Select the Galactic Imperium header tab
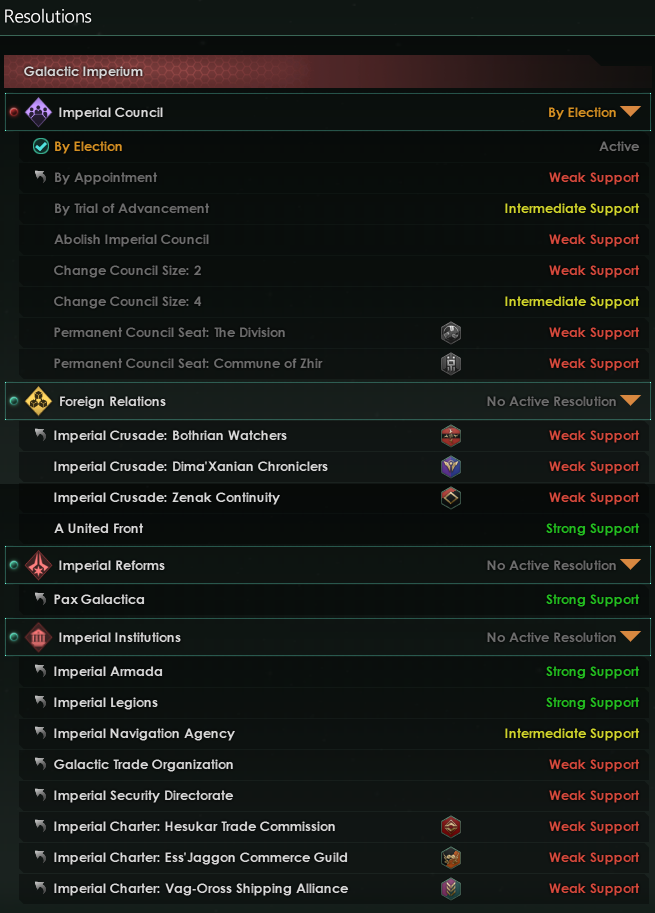Image resolution: width=655 pixels, height=913 pixels. (83, 72)
